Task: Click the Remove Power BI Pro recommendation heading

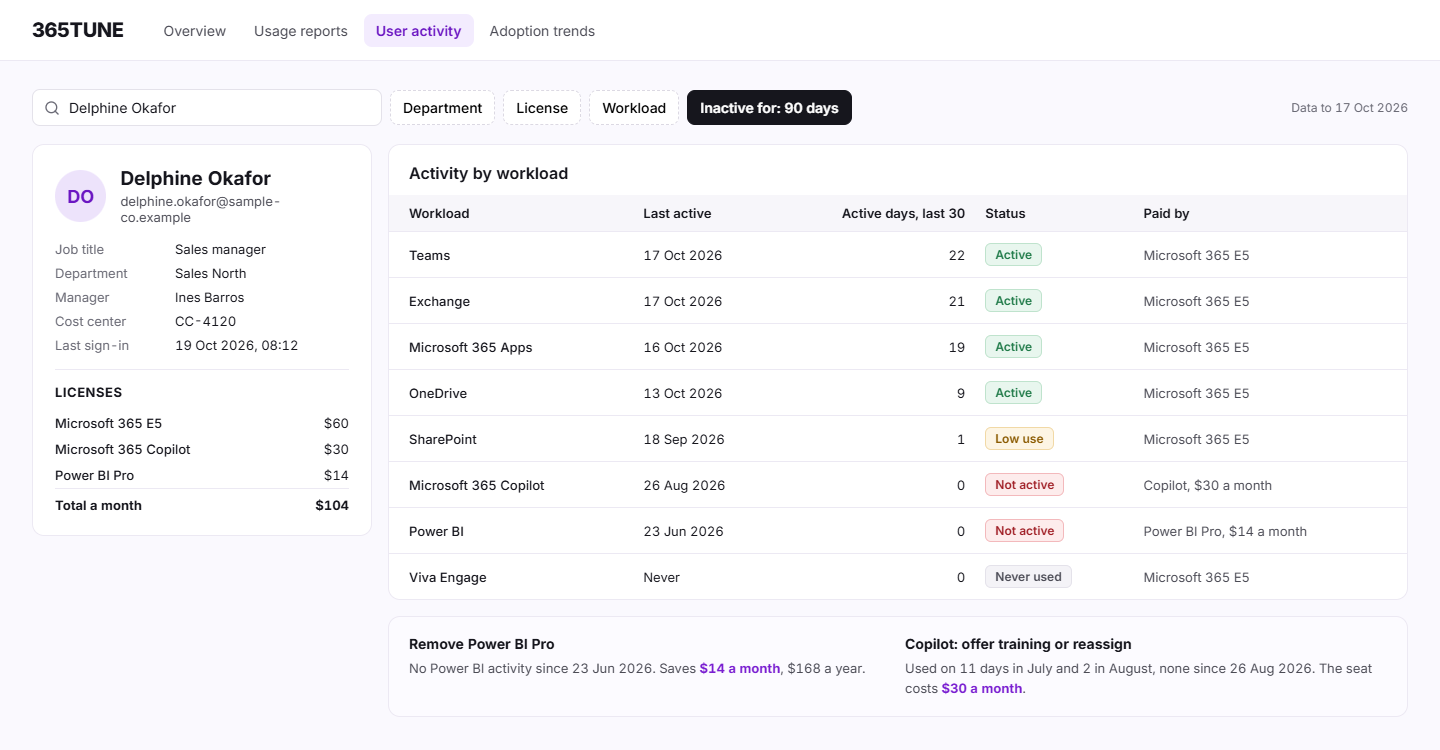Action: [x=482, y=644]
